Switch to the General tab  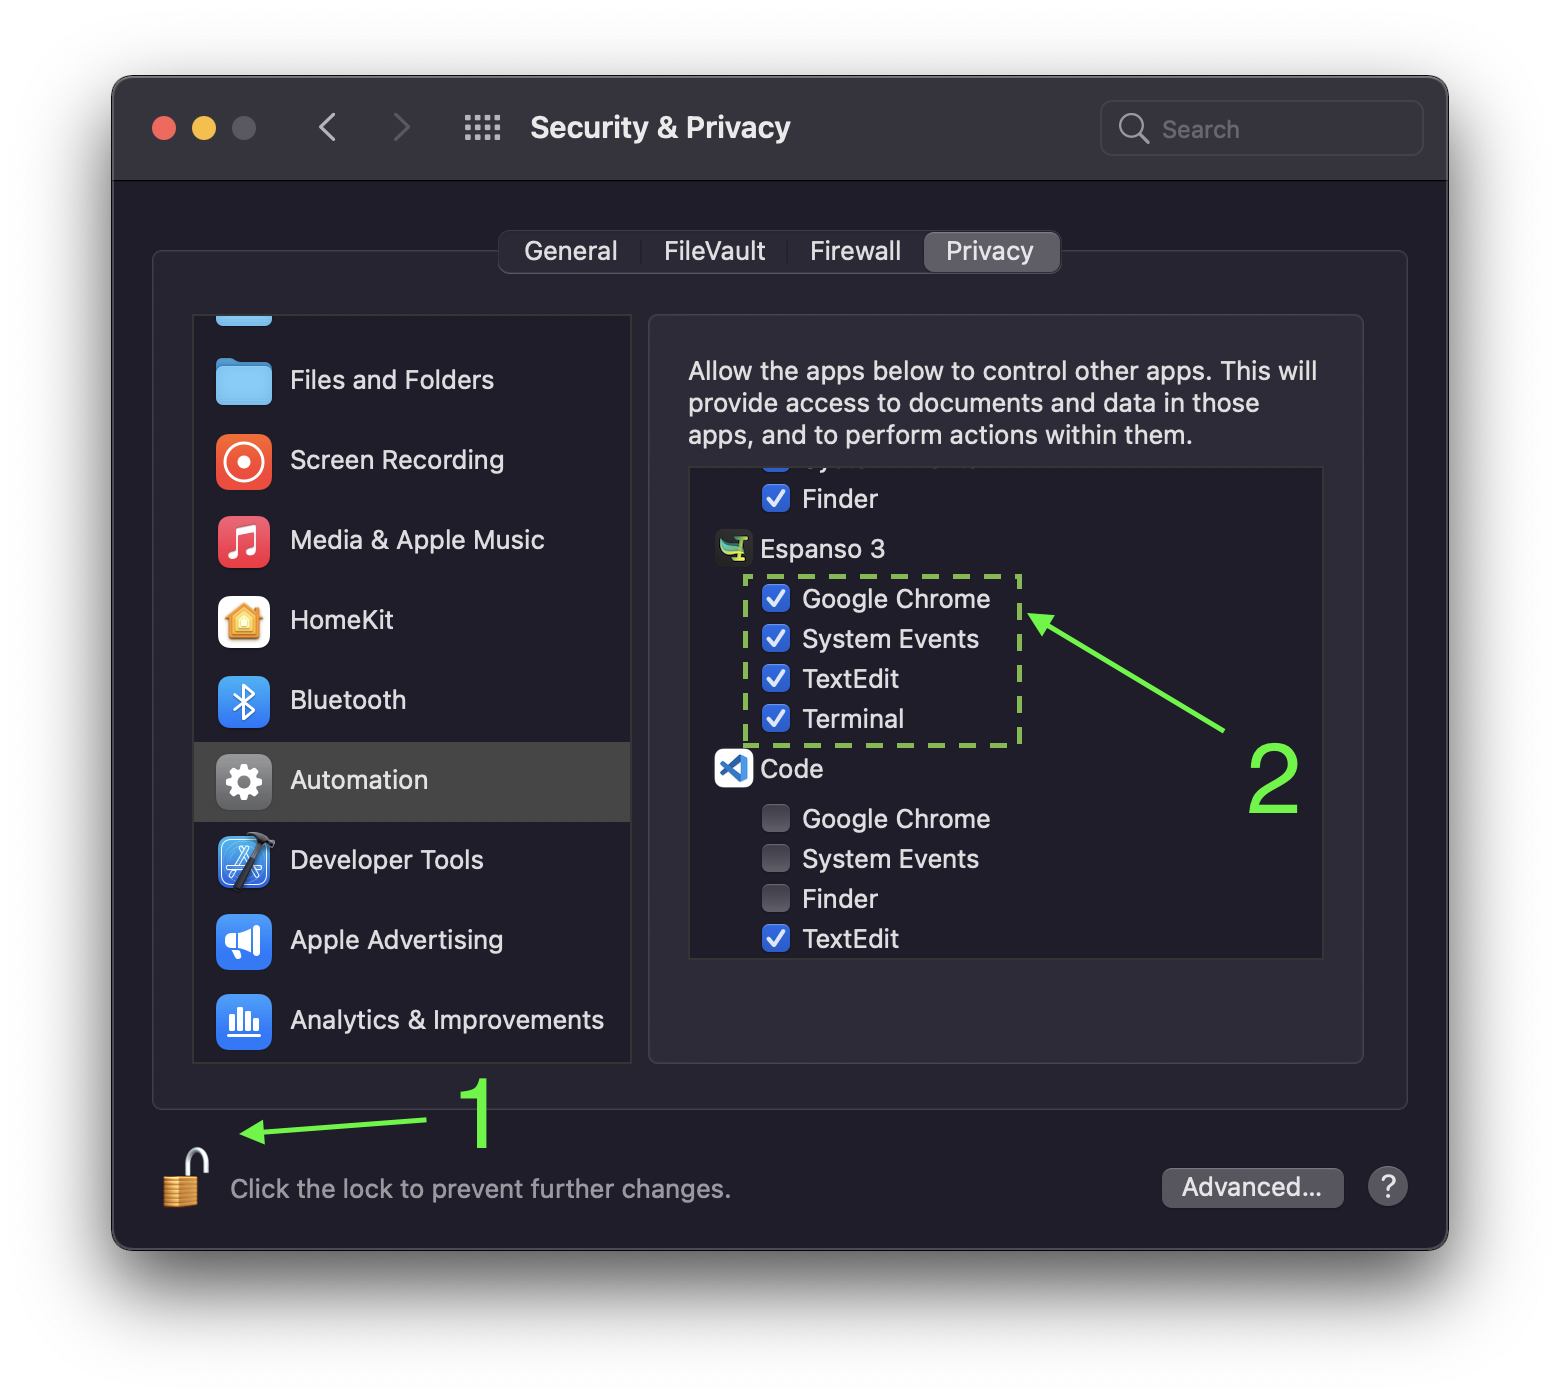[x=570, y=251]
